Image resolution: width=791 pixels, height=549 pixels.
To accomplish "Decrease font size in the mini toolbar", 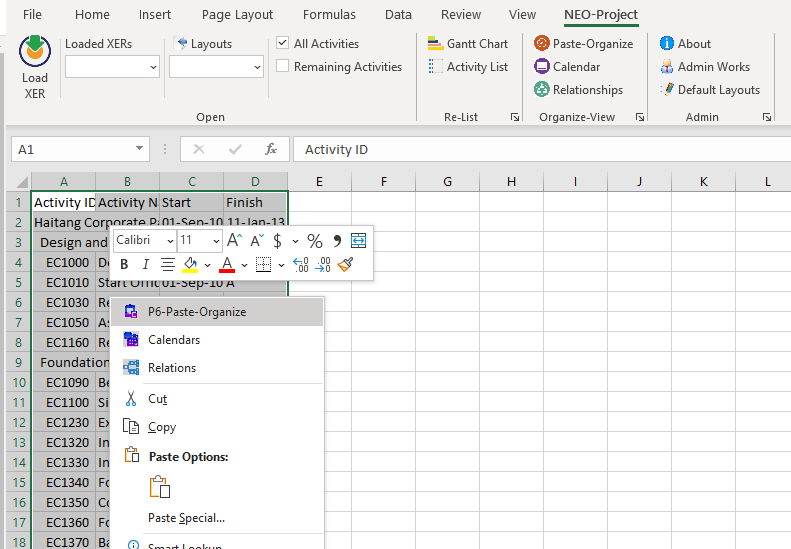I will coord(257,240).
